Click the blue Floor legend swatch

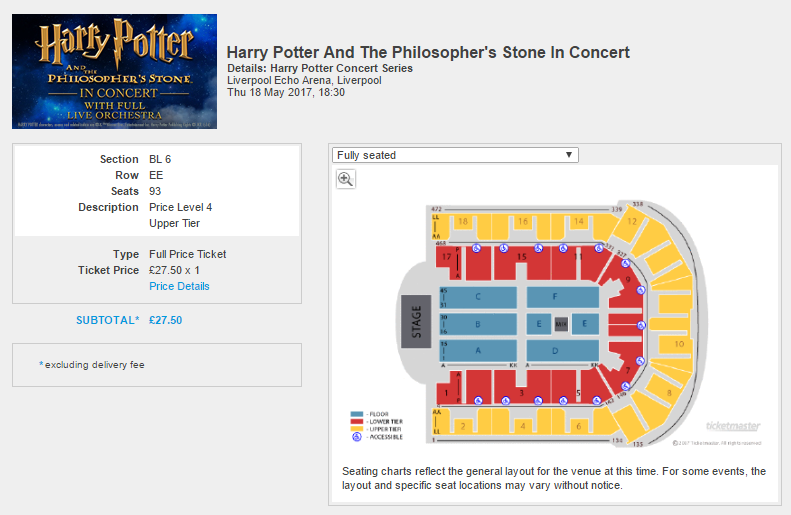click(357, 414)
